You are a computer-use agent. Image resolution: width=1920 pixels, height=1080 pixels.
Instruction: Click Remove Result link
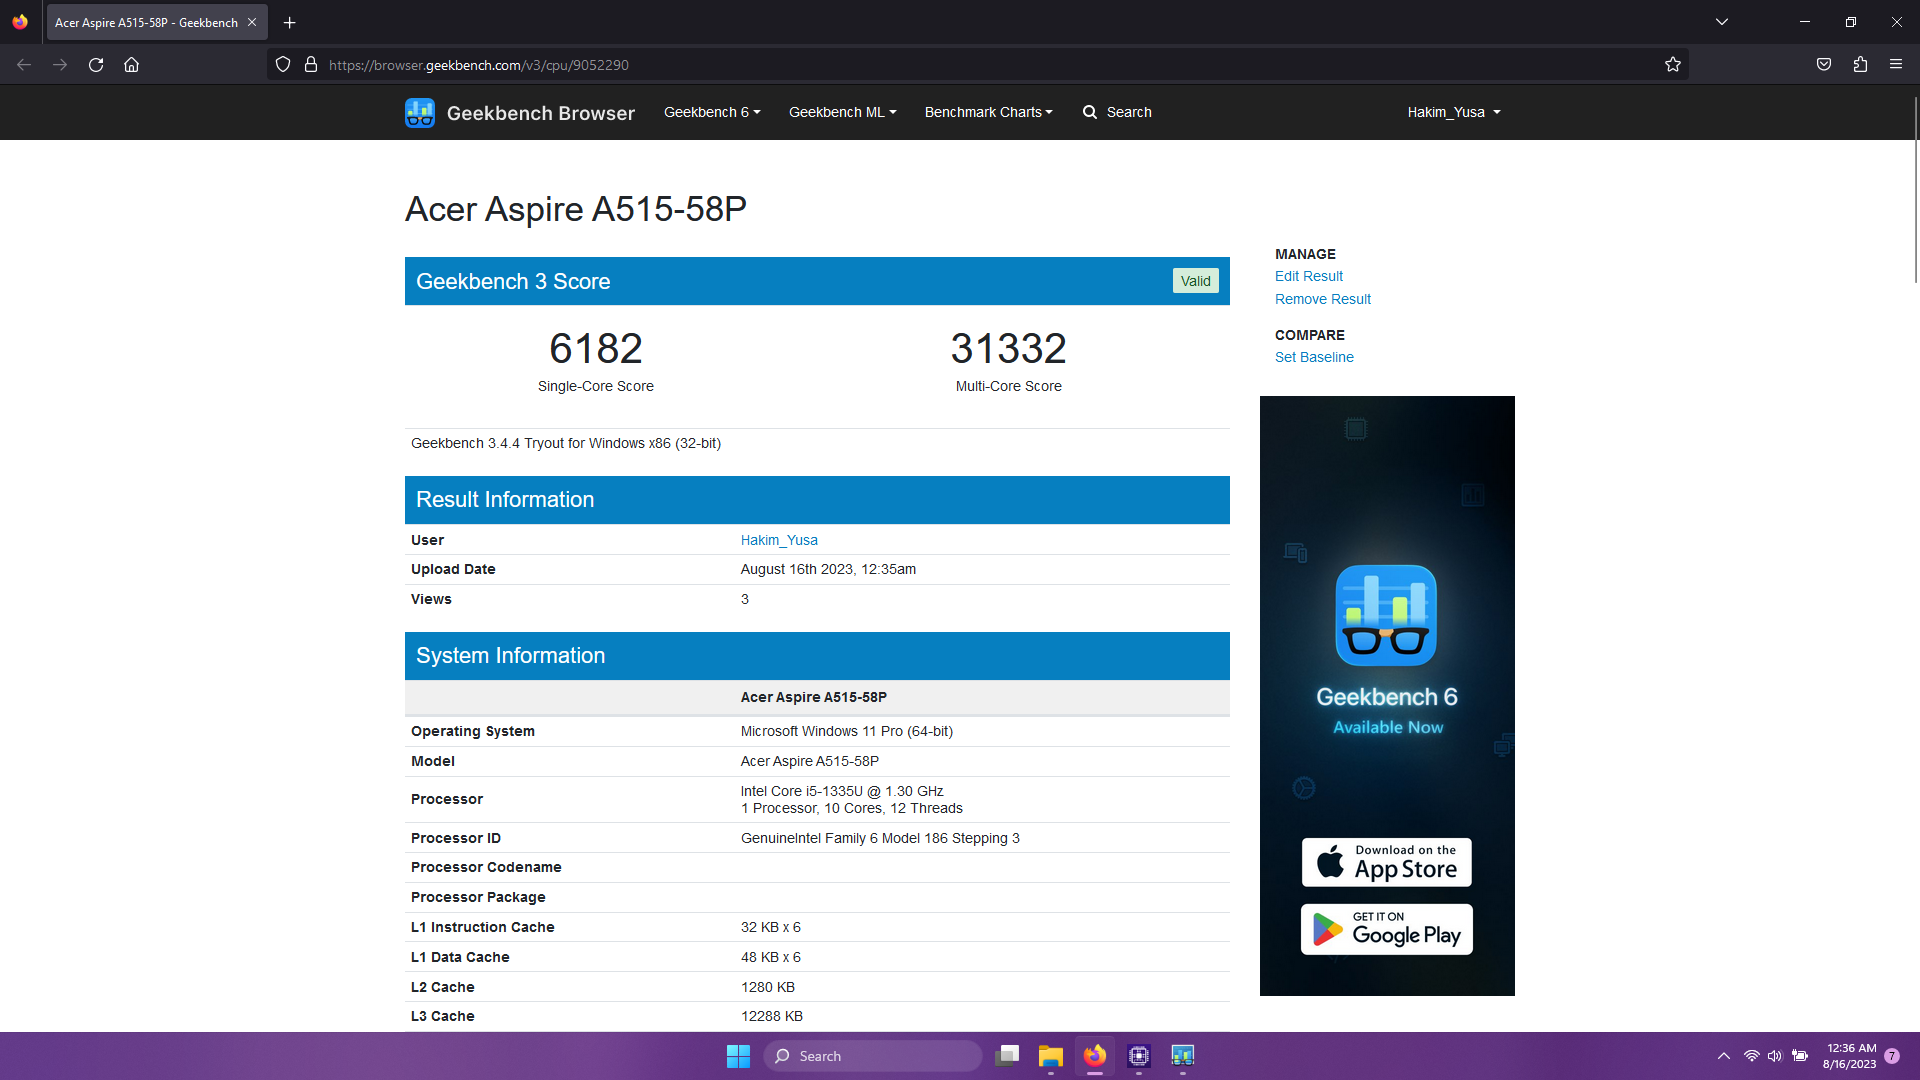point(1322,299)
